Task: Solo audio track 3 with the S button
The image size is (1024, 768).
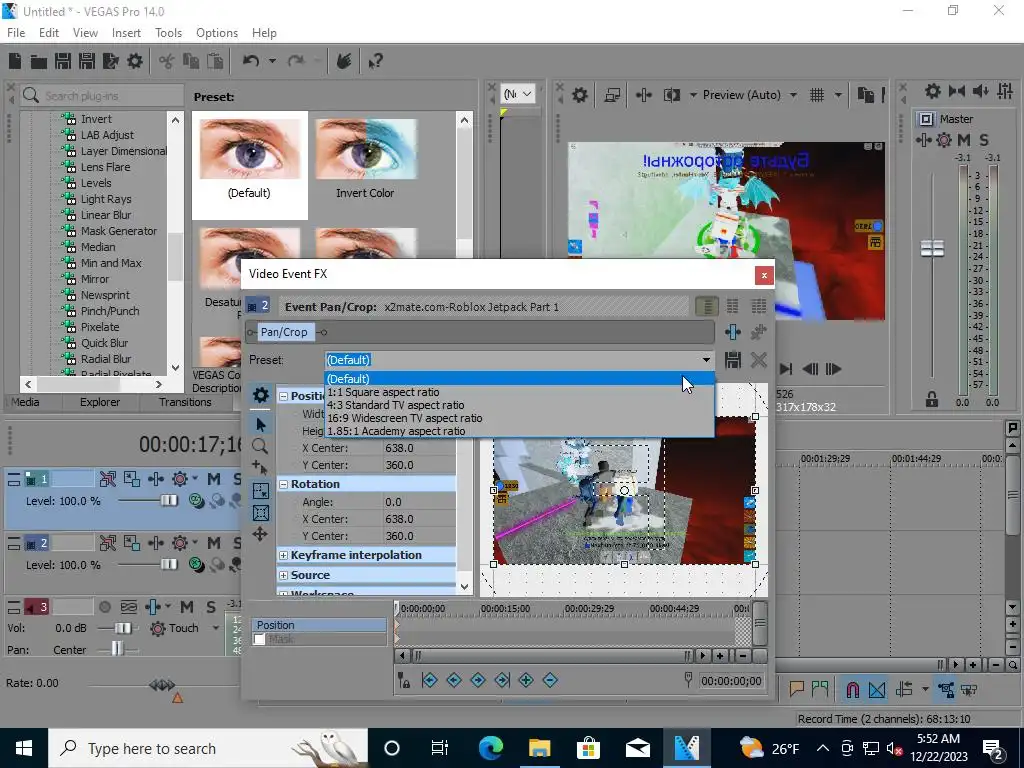Action: [210, 607]
